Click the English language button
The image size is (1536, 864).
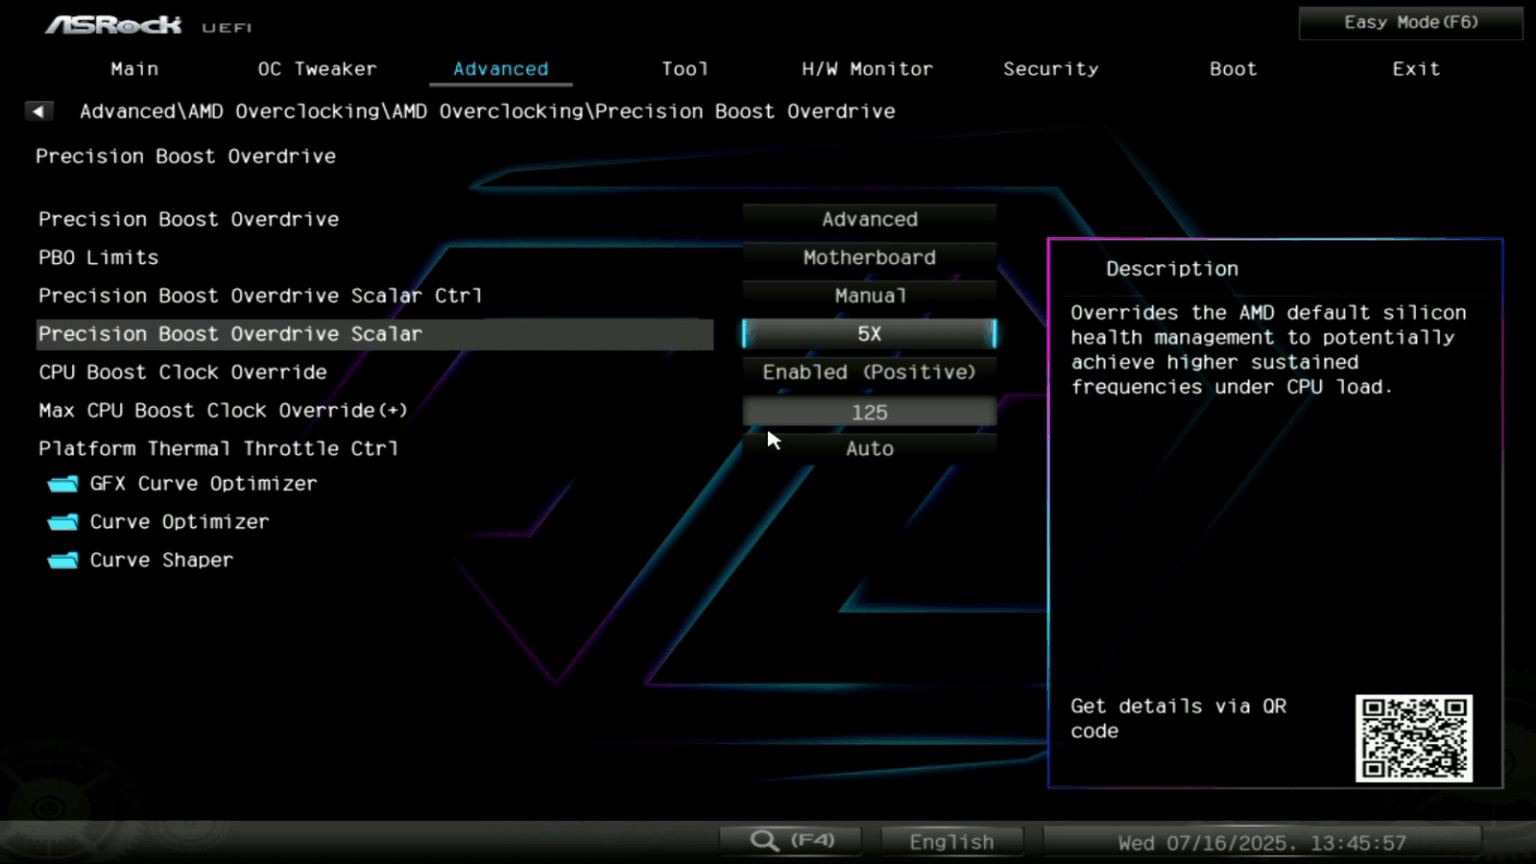pyautogui.click(x=951, y=842)
